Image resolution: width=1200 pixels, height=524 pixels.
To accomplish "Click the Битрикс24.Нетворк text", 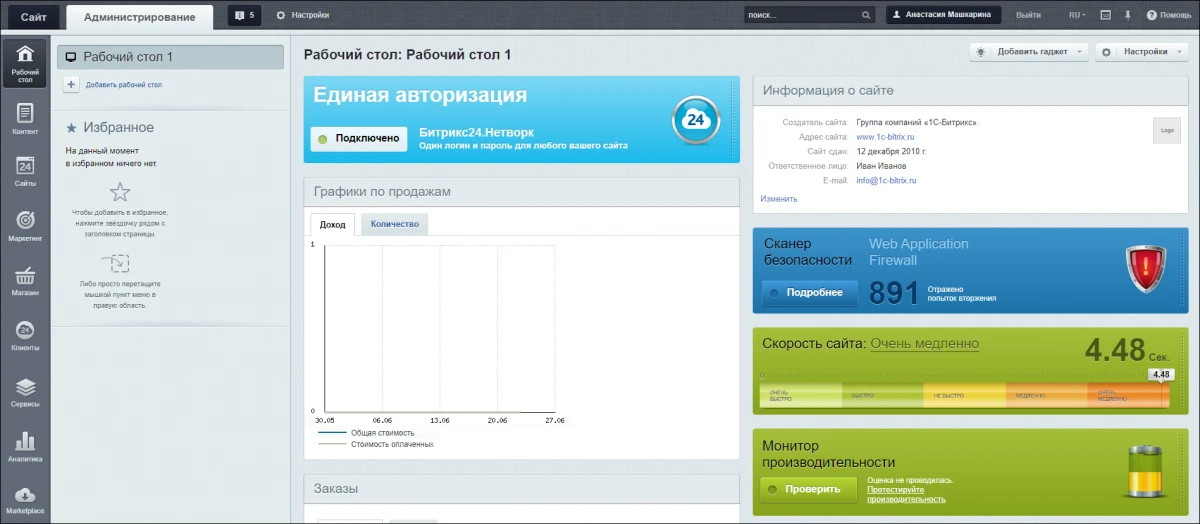I will click(x=476, y=132).
